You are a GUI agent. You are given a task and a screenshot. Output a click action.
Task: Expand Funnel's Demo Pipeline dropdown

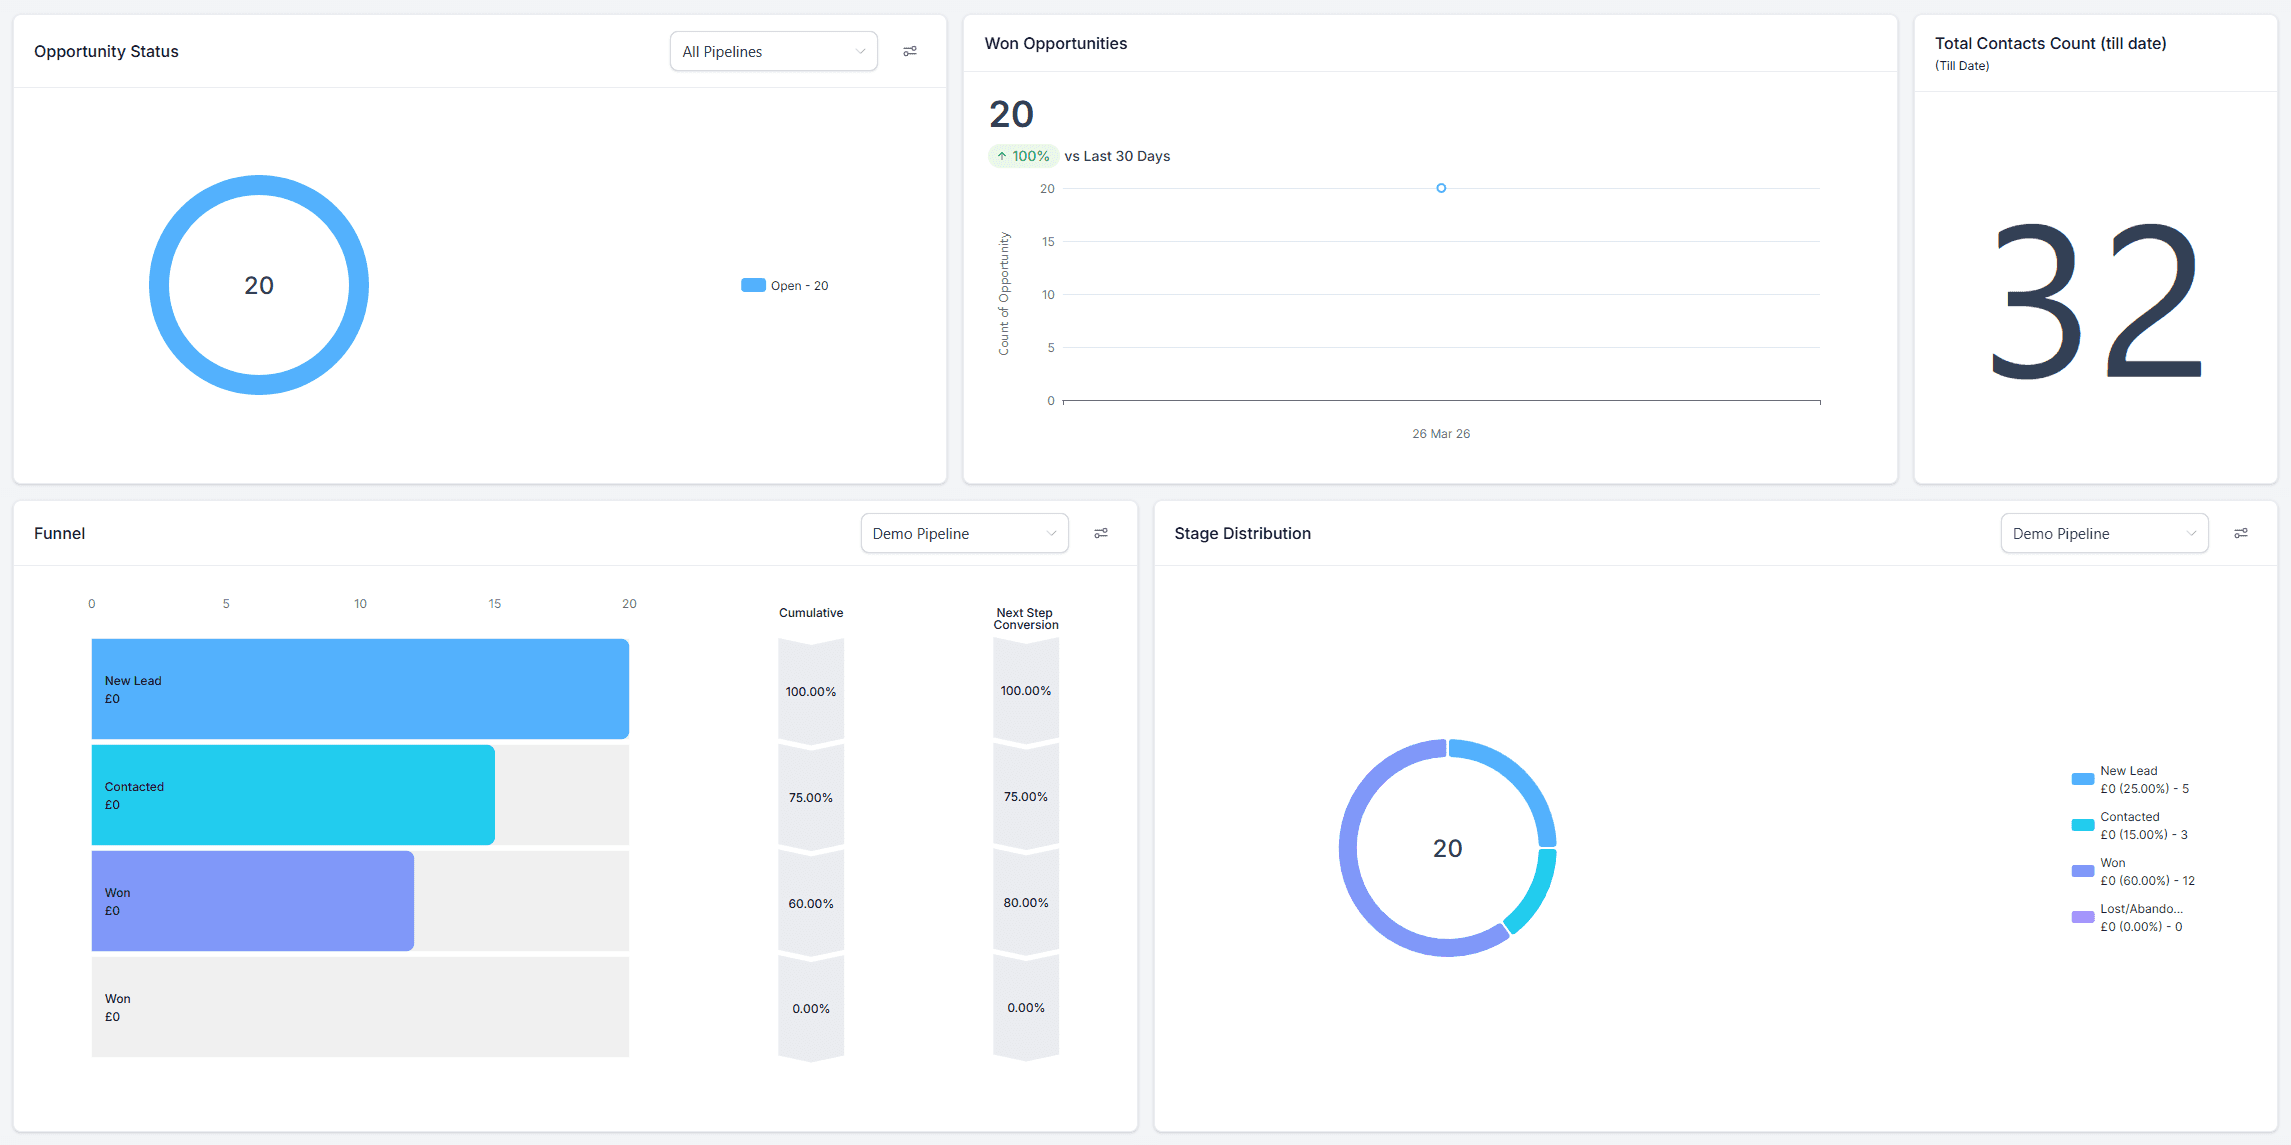964,533
